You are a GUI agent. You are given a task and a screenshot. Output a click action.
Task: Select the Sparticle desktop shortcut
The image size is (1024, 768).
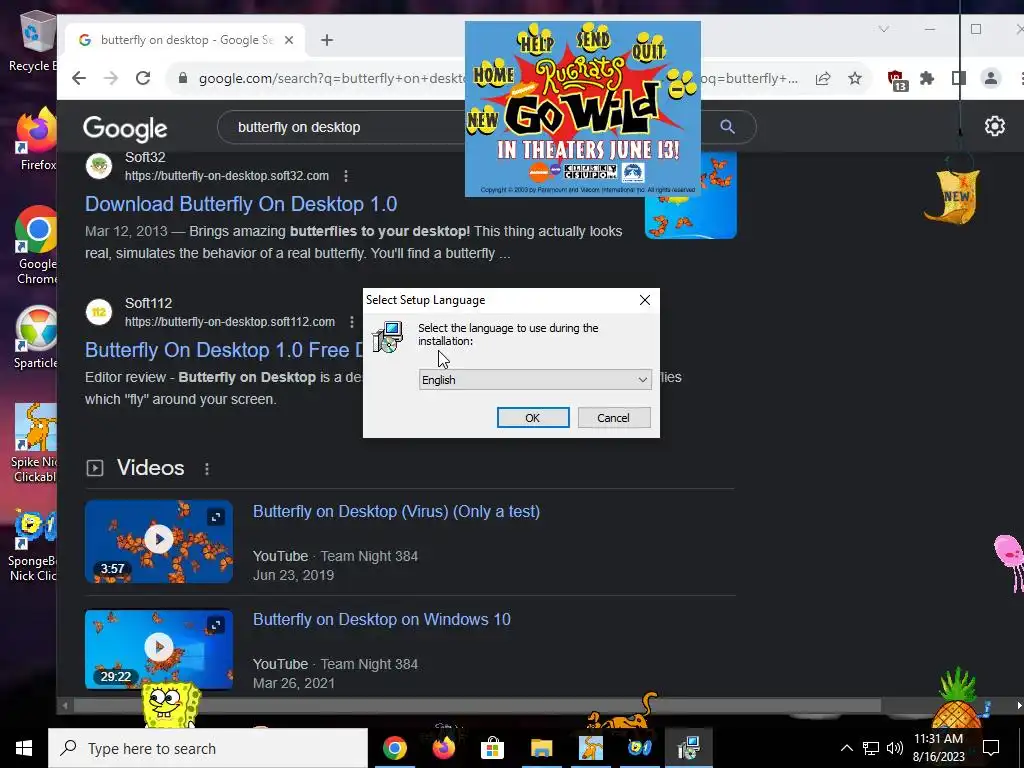pyautogui.click(x=37, y=338)
